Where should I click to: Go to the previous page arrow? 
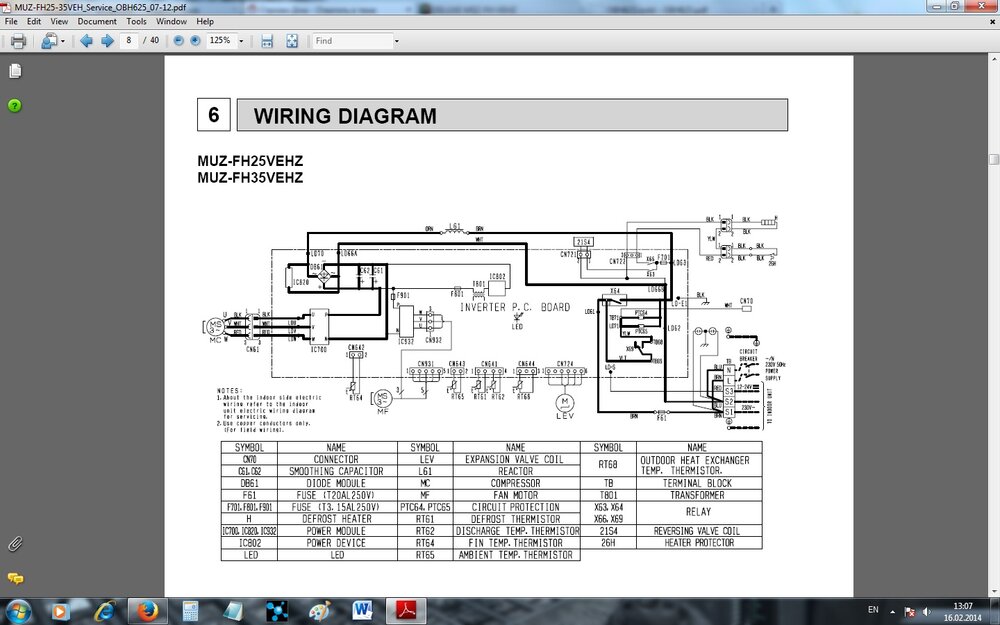86,41
